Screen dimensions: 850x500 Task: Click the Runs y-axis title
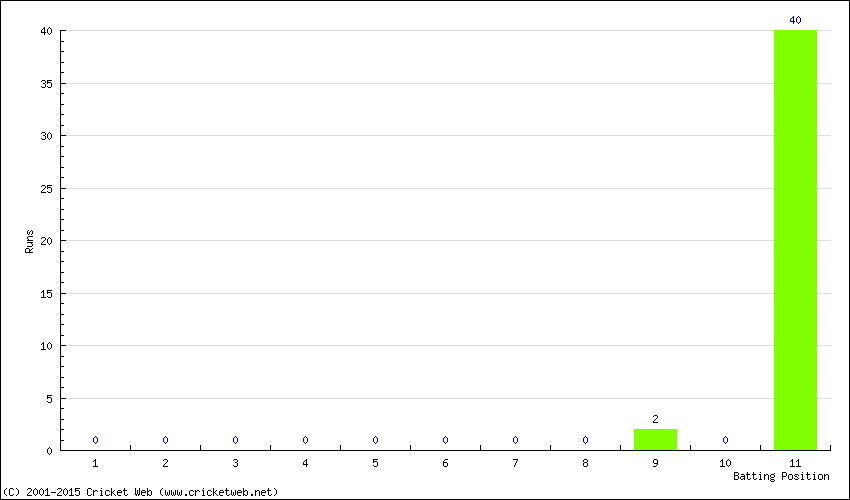click(x=29, y=241)
